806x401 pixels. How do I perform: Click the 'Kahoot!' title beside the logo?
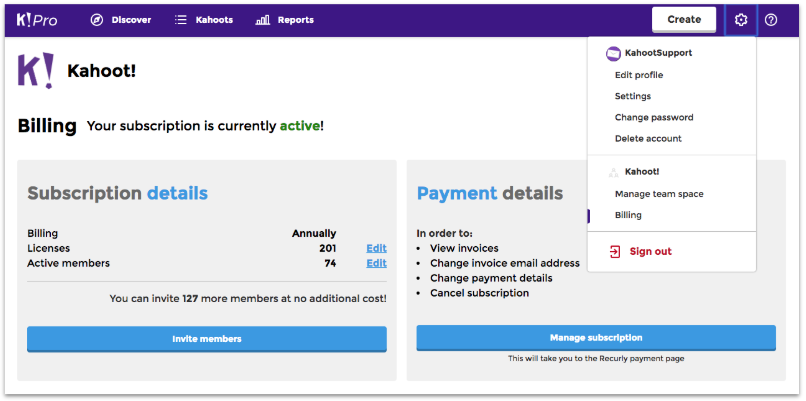101,71
